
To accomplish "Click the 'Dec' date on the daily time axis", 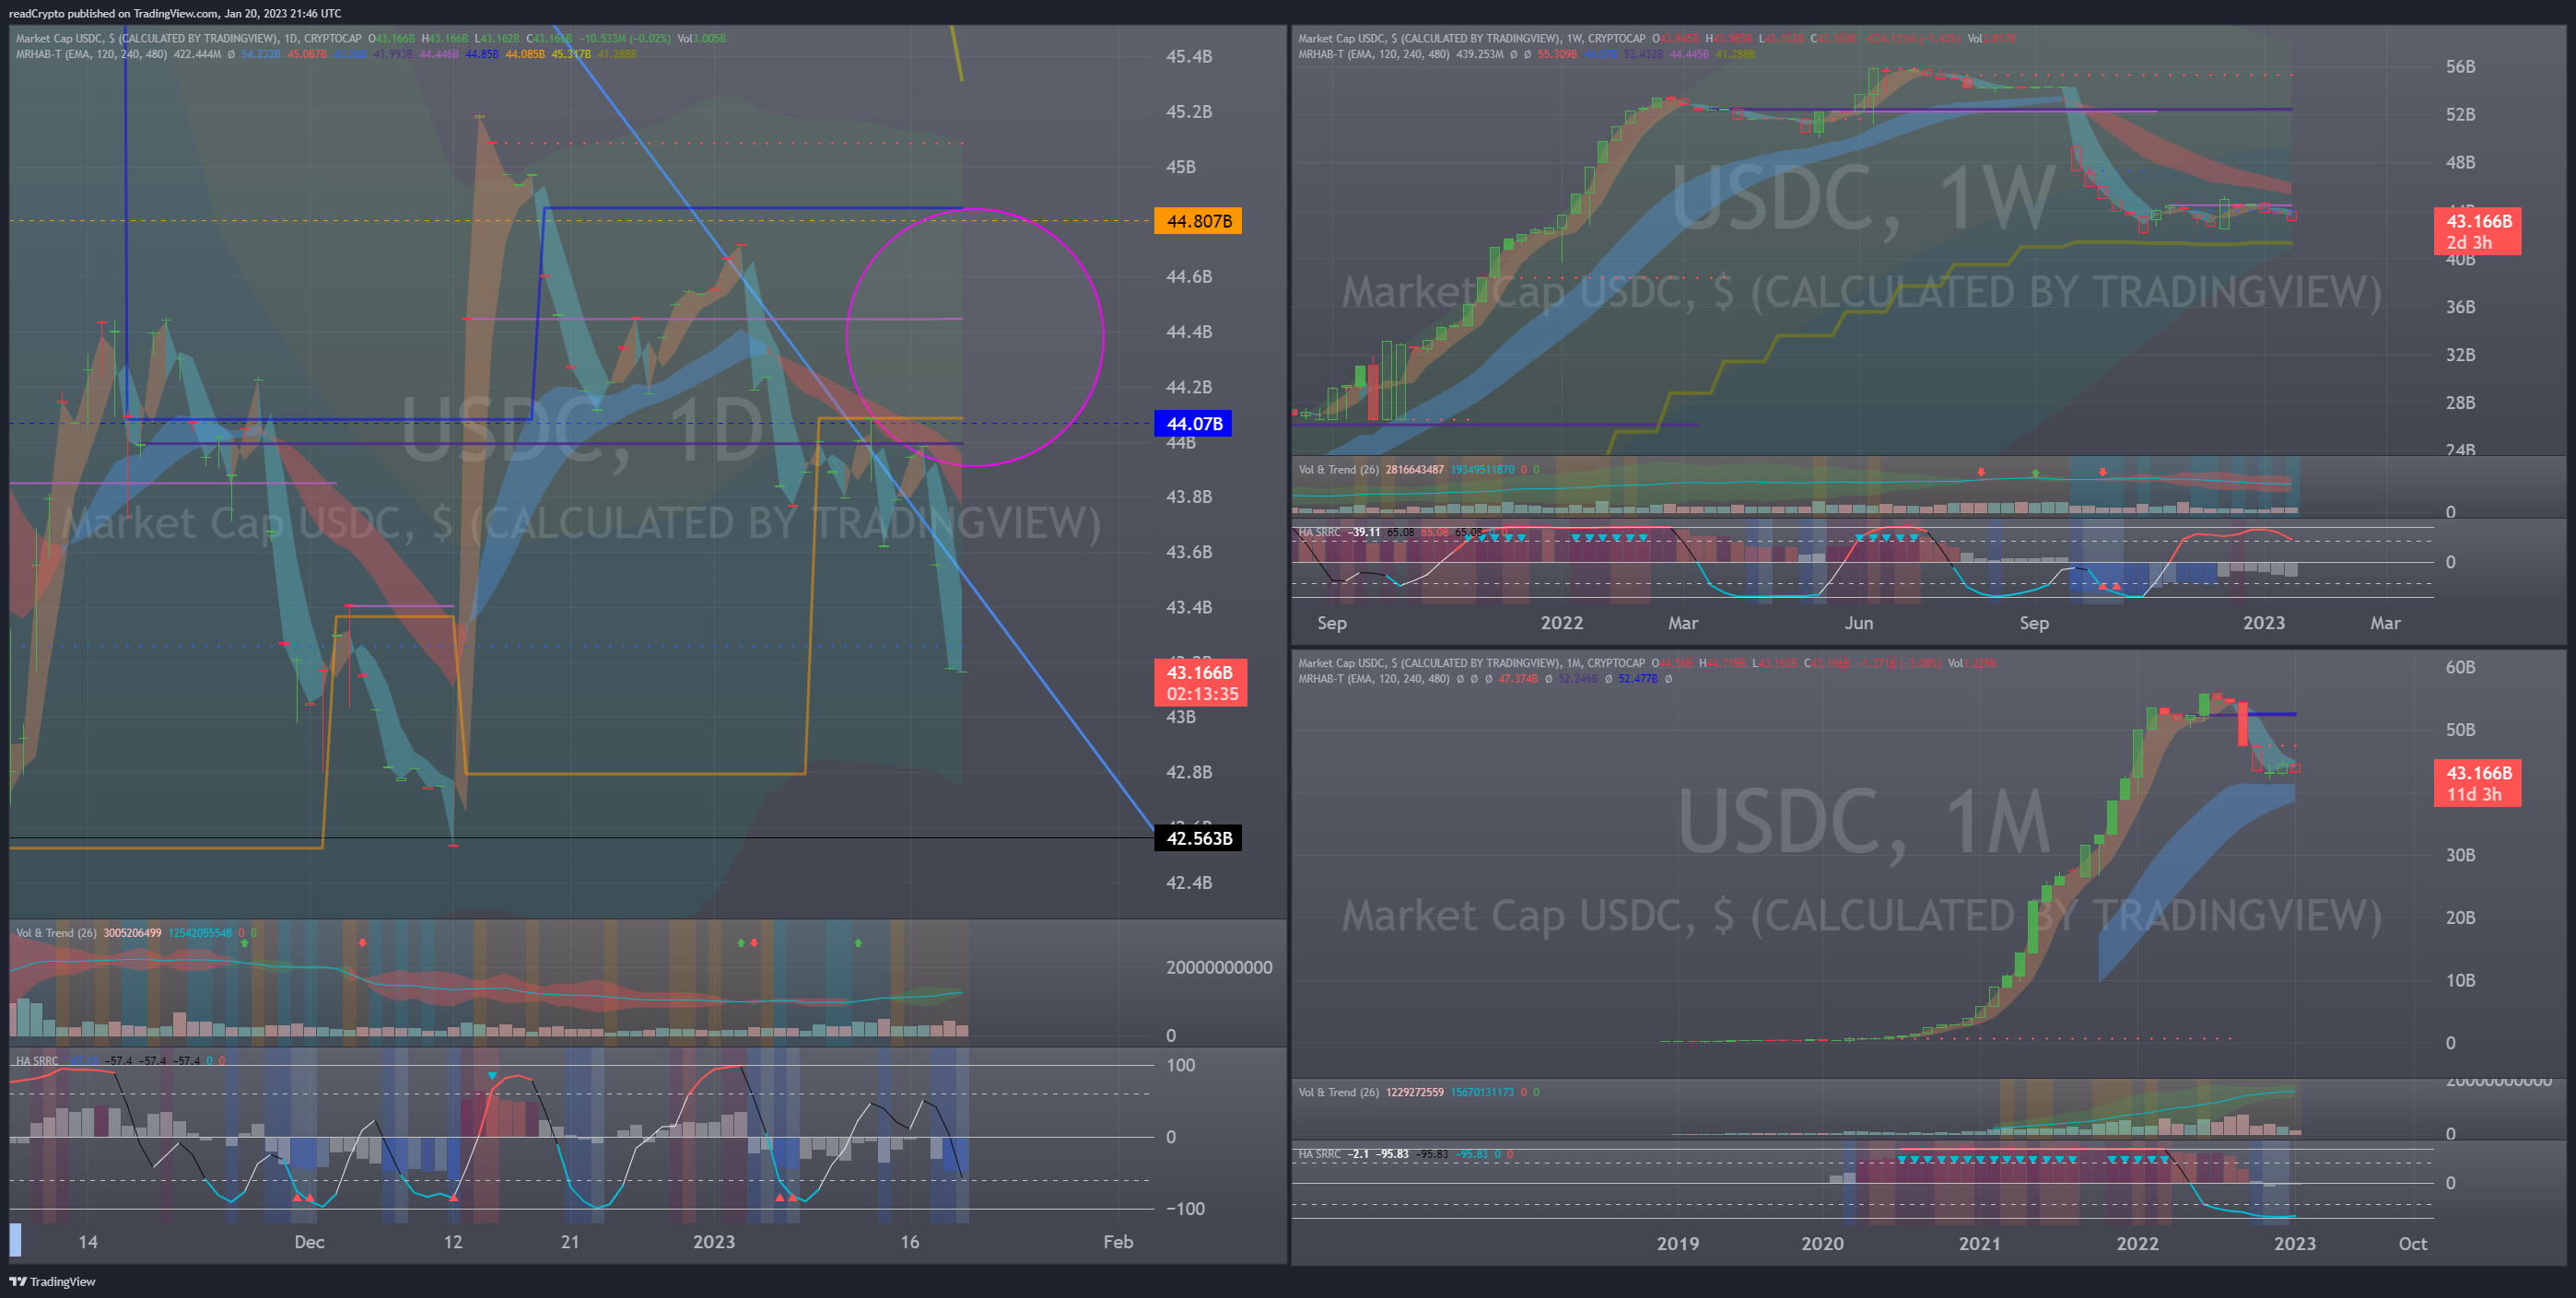I will click(309, 1242).
